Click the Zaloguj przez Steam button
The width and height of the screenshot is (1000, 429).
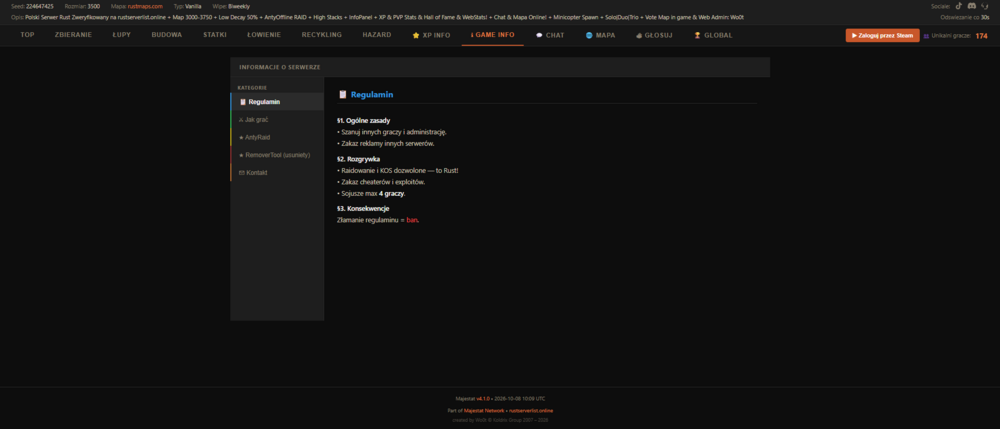pos(883,36)
